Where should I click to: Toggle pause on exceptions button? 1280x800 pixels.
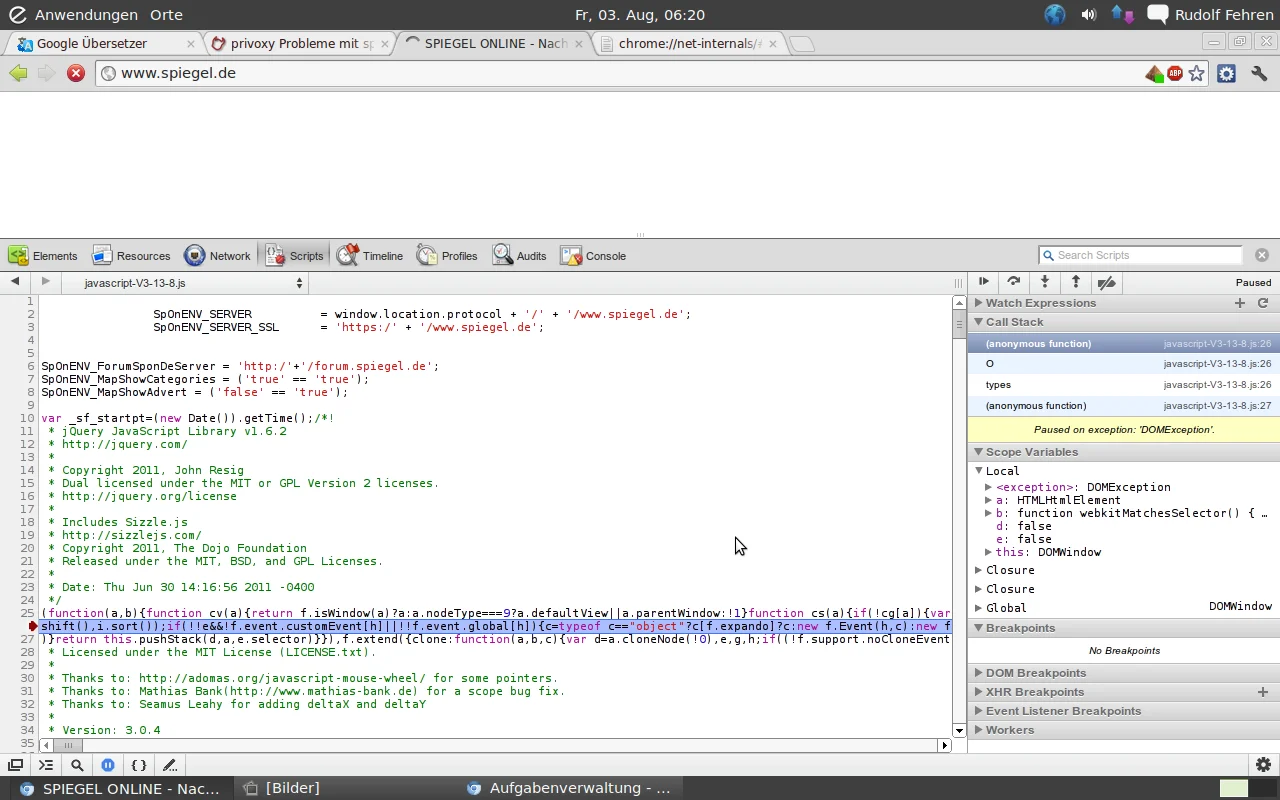108,765
